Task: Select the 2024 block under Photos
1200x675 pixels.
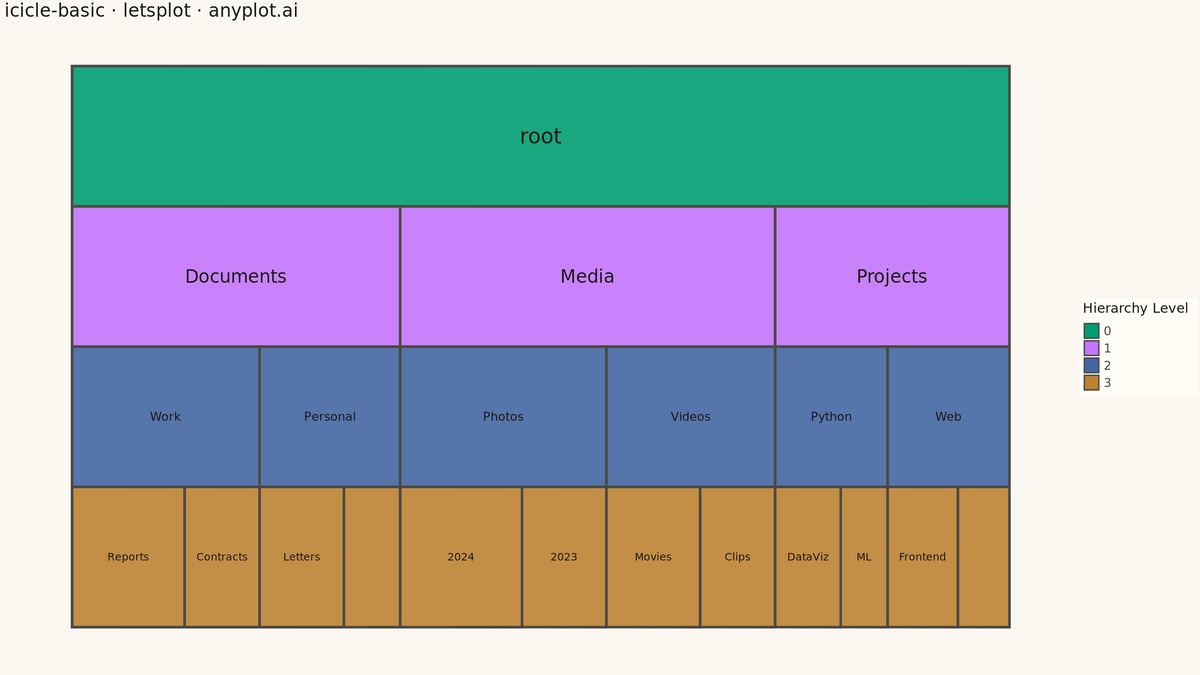Action: coord(461,557)
